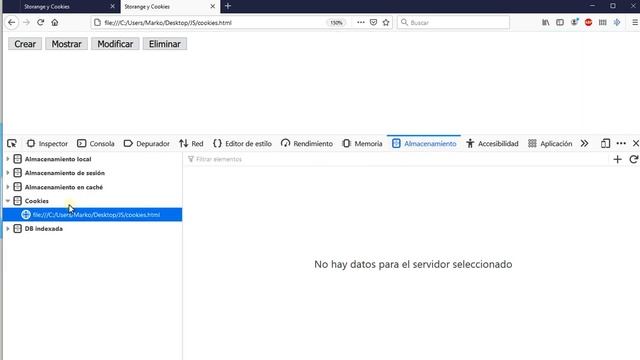Screen dimensions: 640x360
Task: Open the Accesibilidad tab
Action: [x=492, y=143]
